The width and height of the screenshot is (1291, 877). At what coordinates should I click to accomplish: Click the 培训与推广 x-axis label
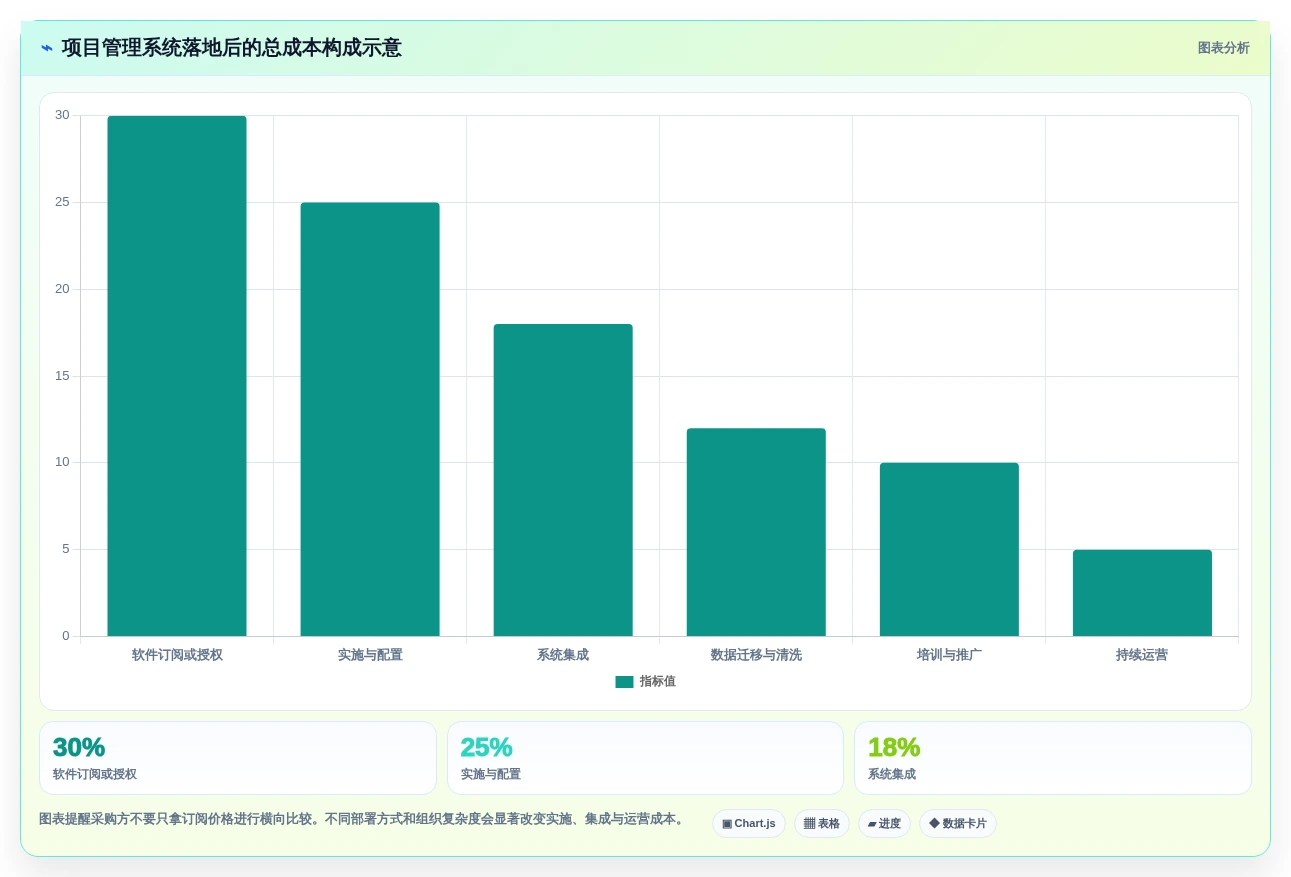949,656
